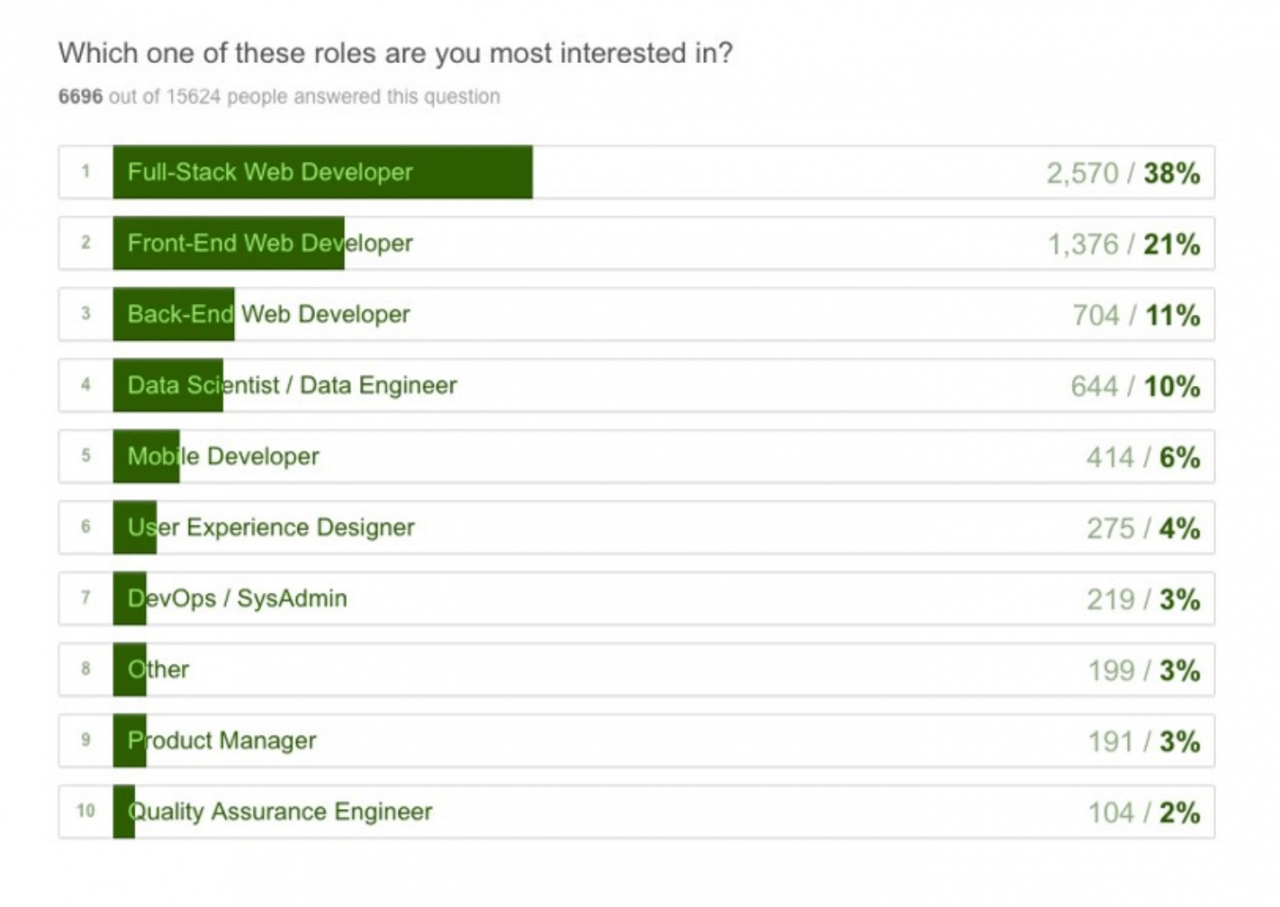
Task: Click rank number 10 in the last row
Action: pyautogui.click(x=86, y=811)
